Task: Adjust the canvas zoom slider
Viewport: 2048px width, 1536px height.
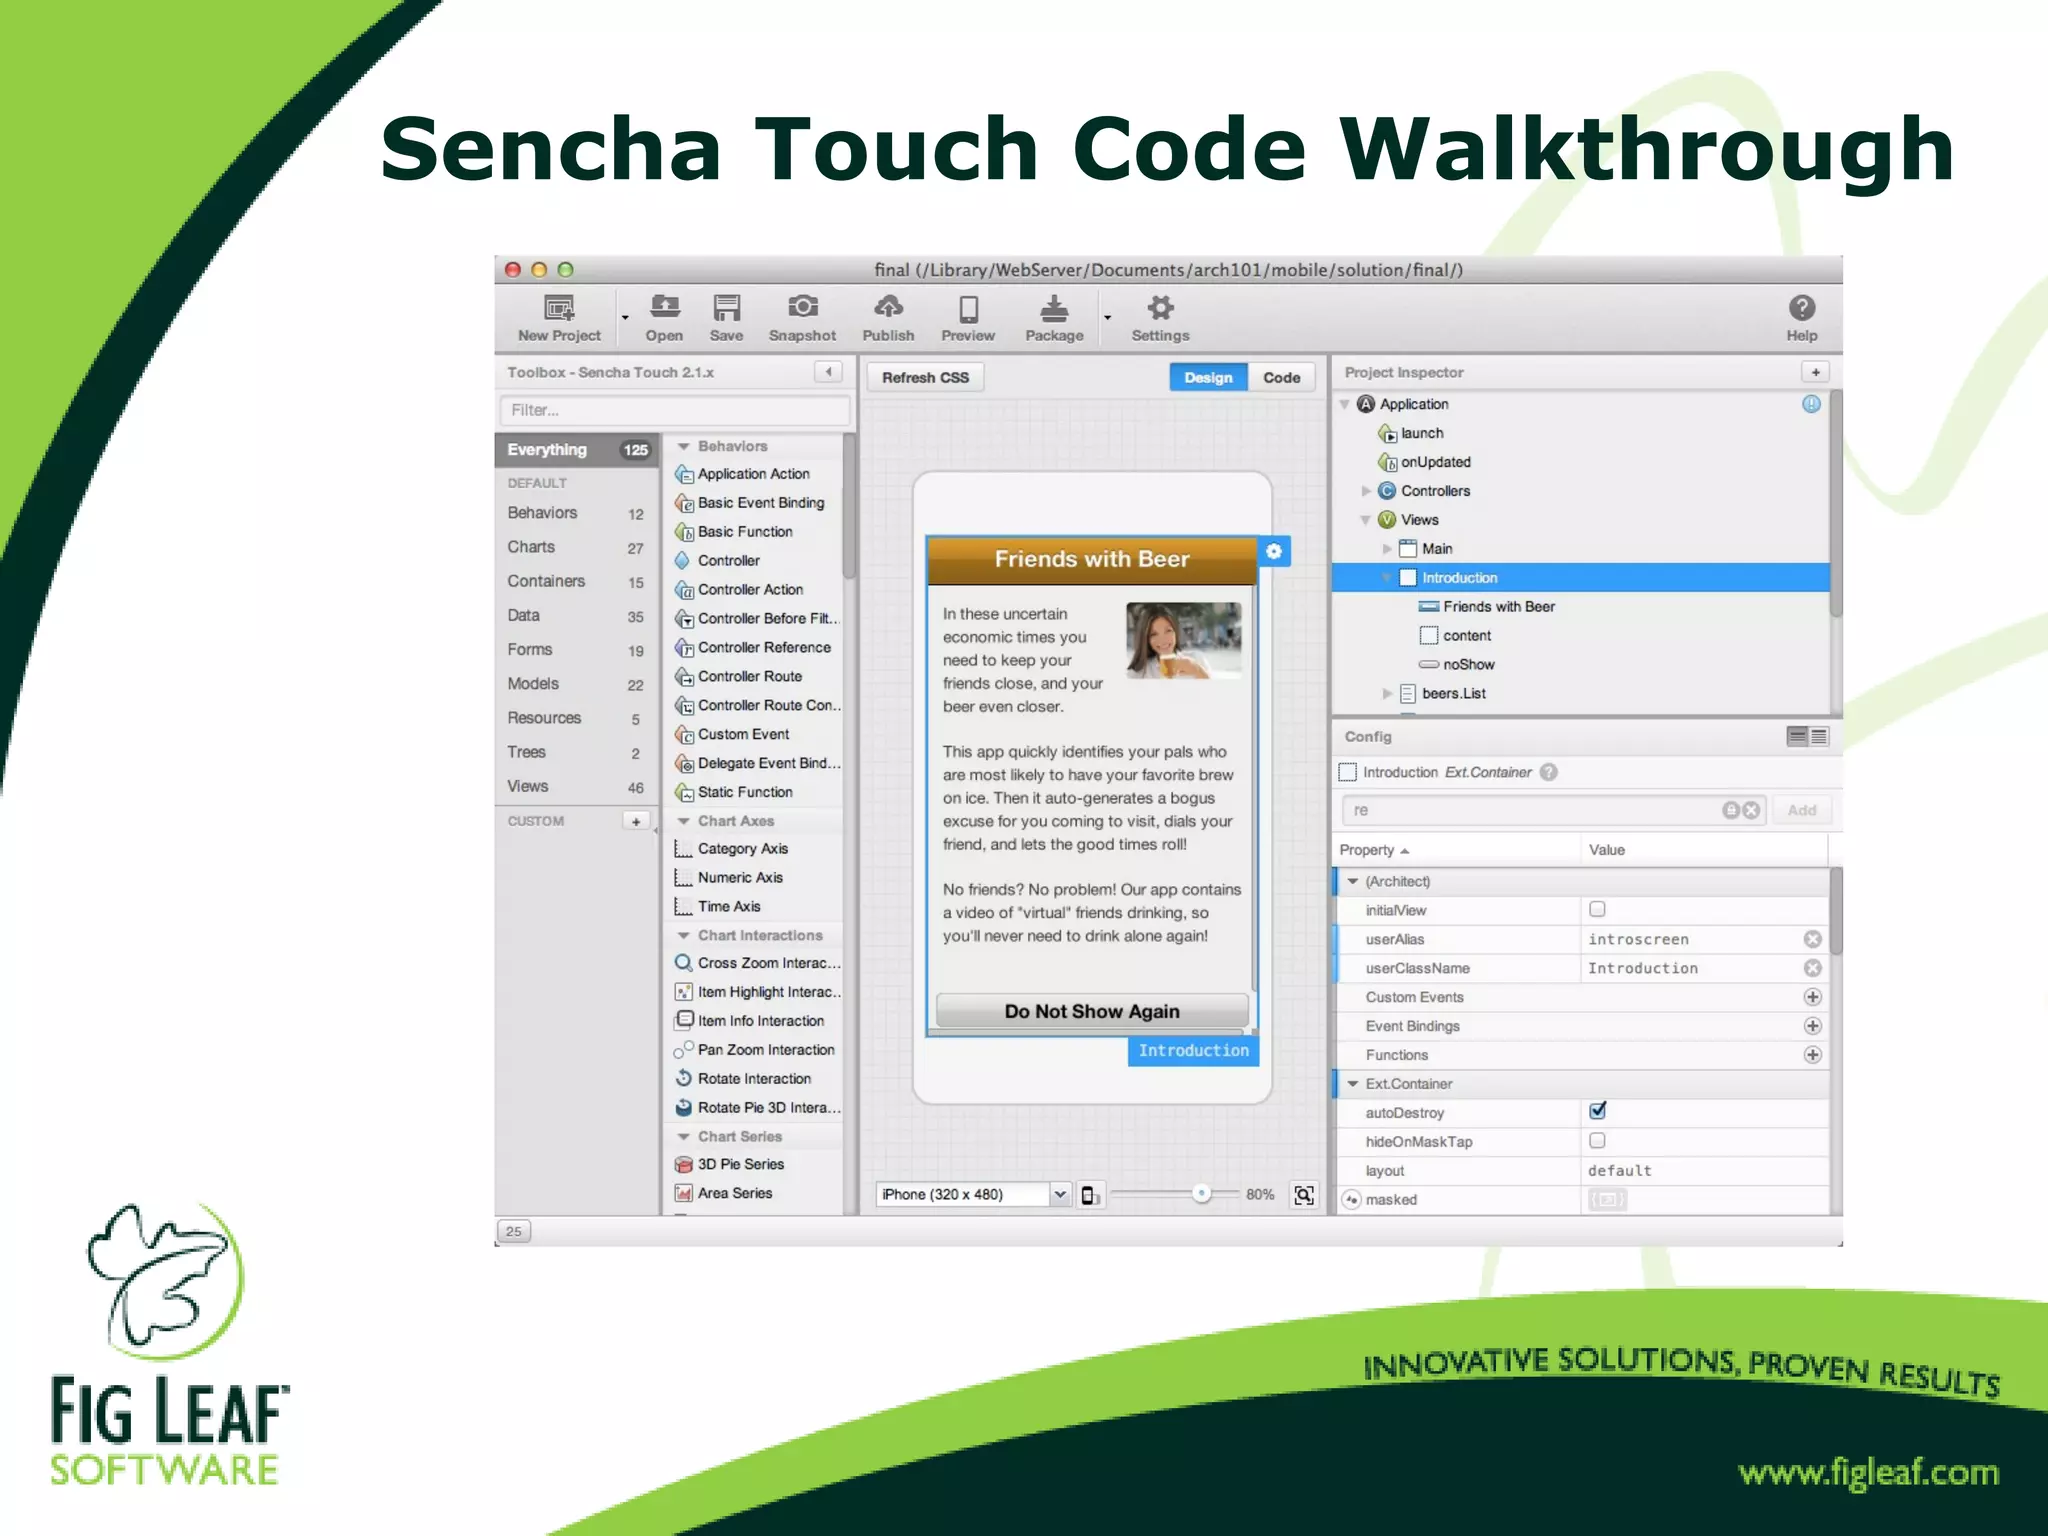Action: click(x=1202, y=1193)
